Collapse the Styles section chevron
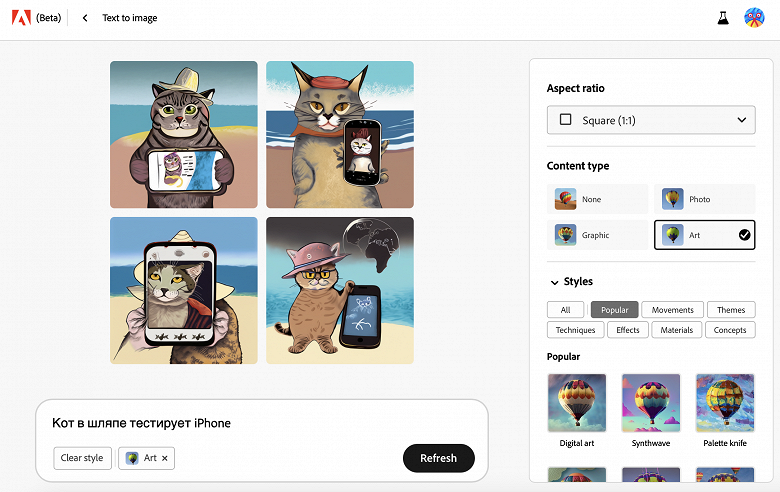 (x=554, y=282)
